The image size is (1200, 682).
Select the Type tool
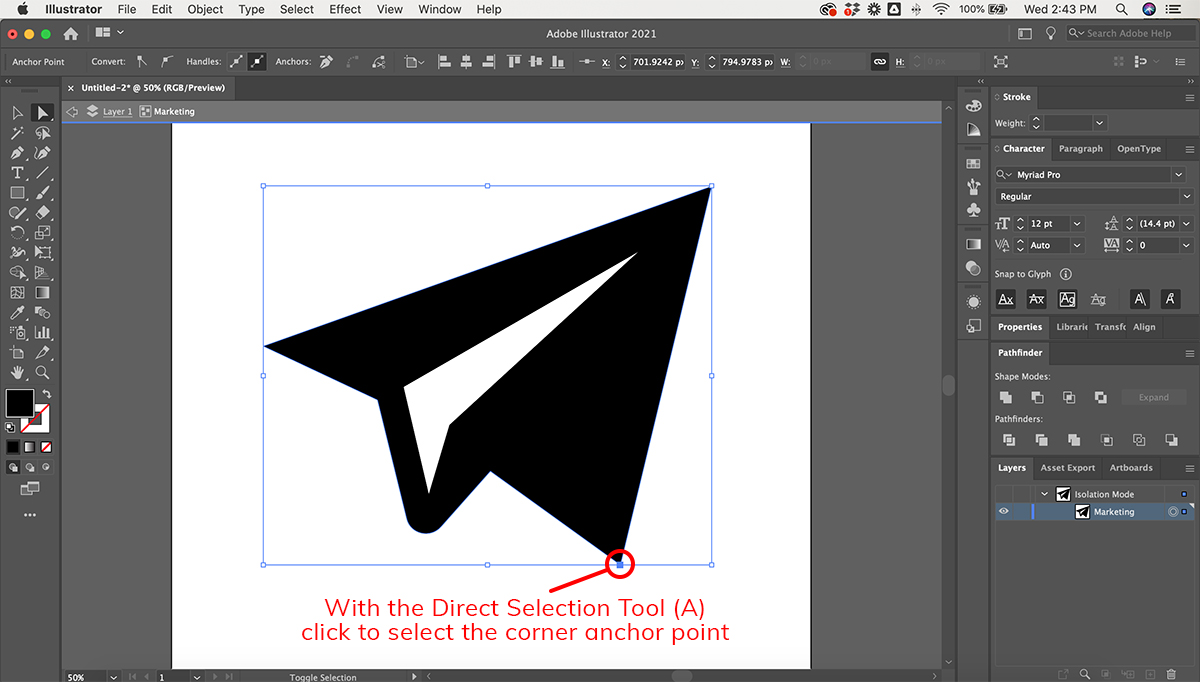(x=17, y=173)
